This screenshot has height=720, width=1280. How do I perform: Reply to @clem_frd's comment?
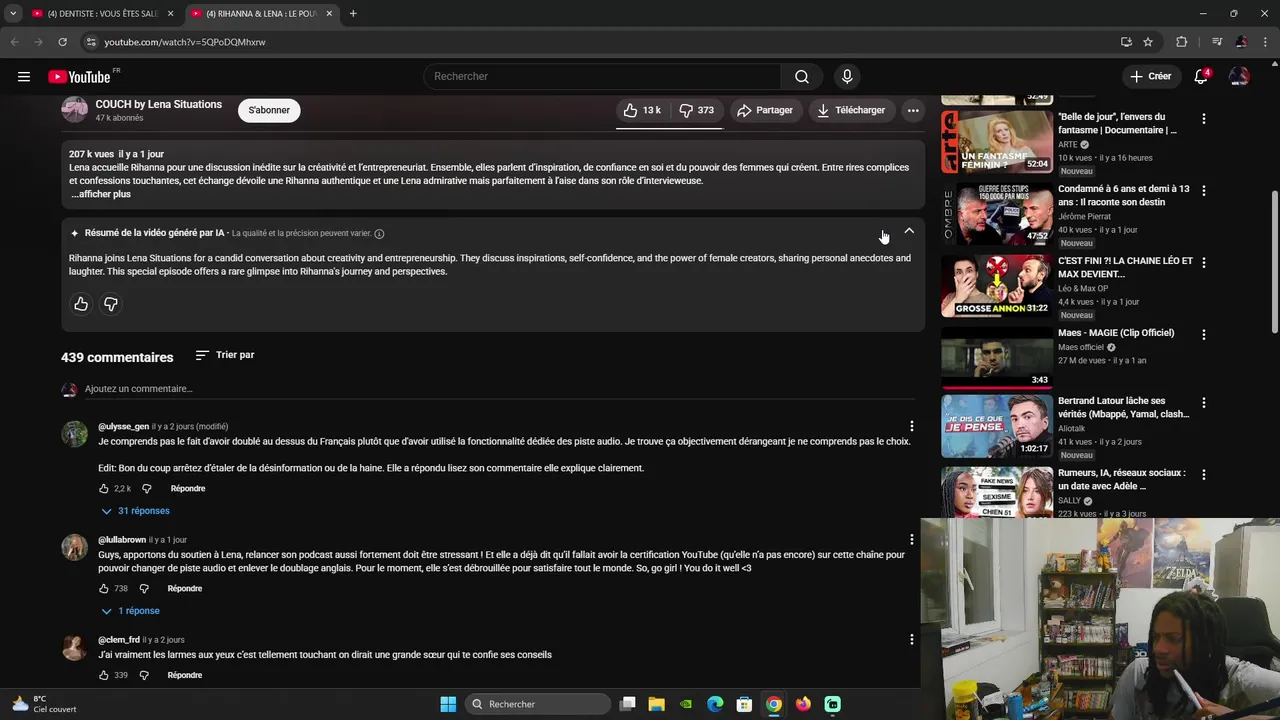point(185,676)
